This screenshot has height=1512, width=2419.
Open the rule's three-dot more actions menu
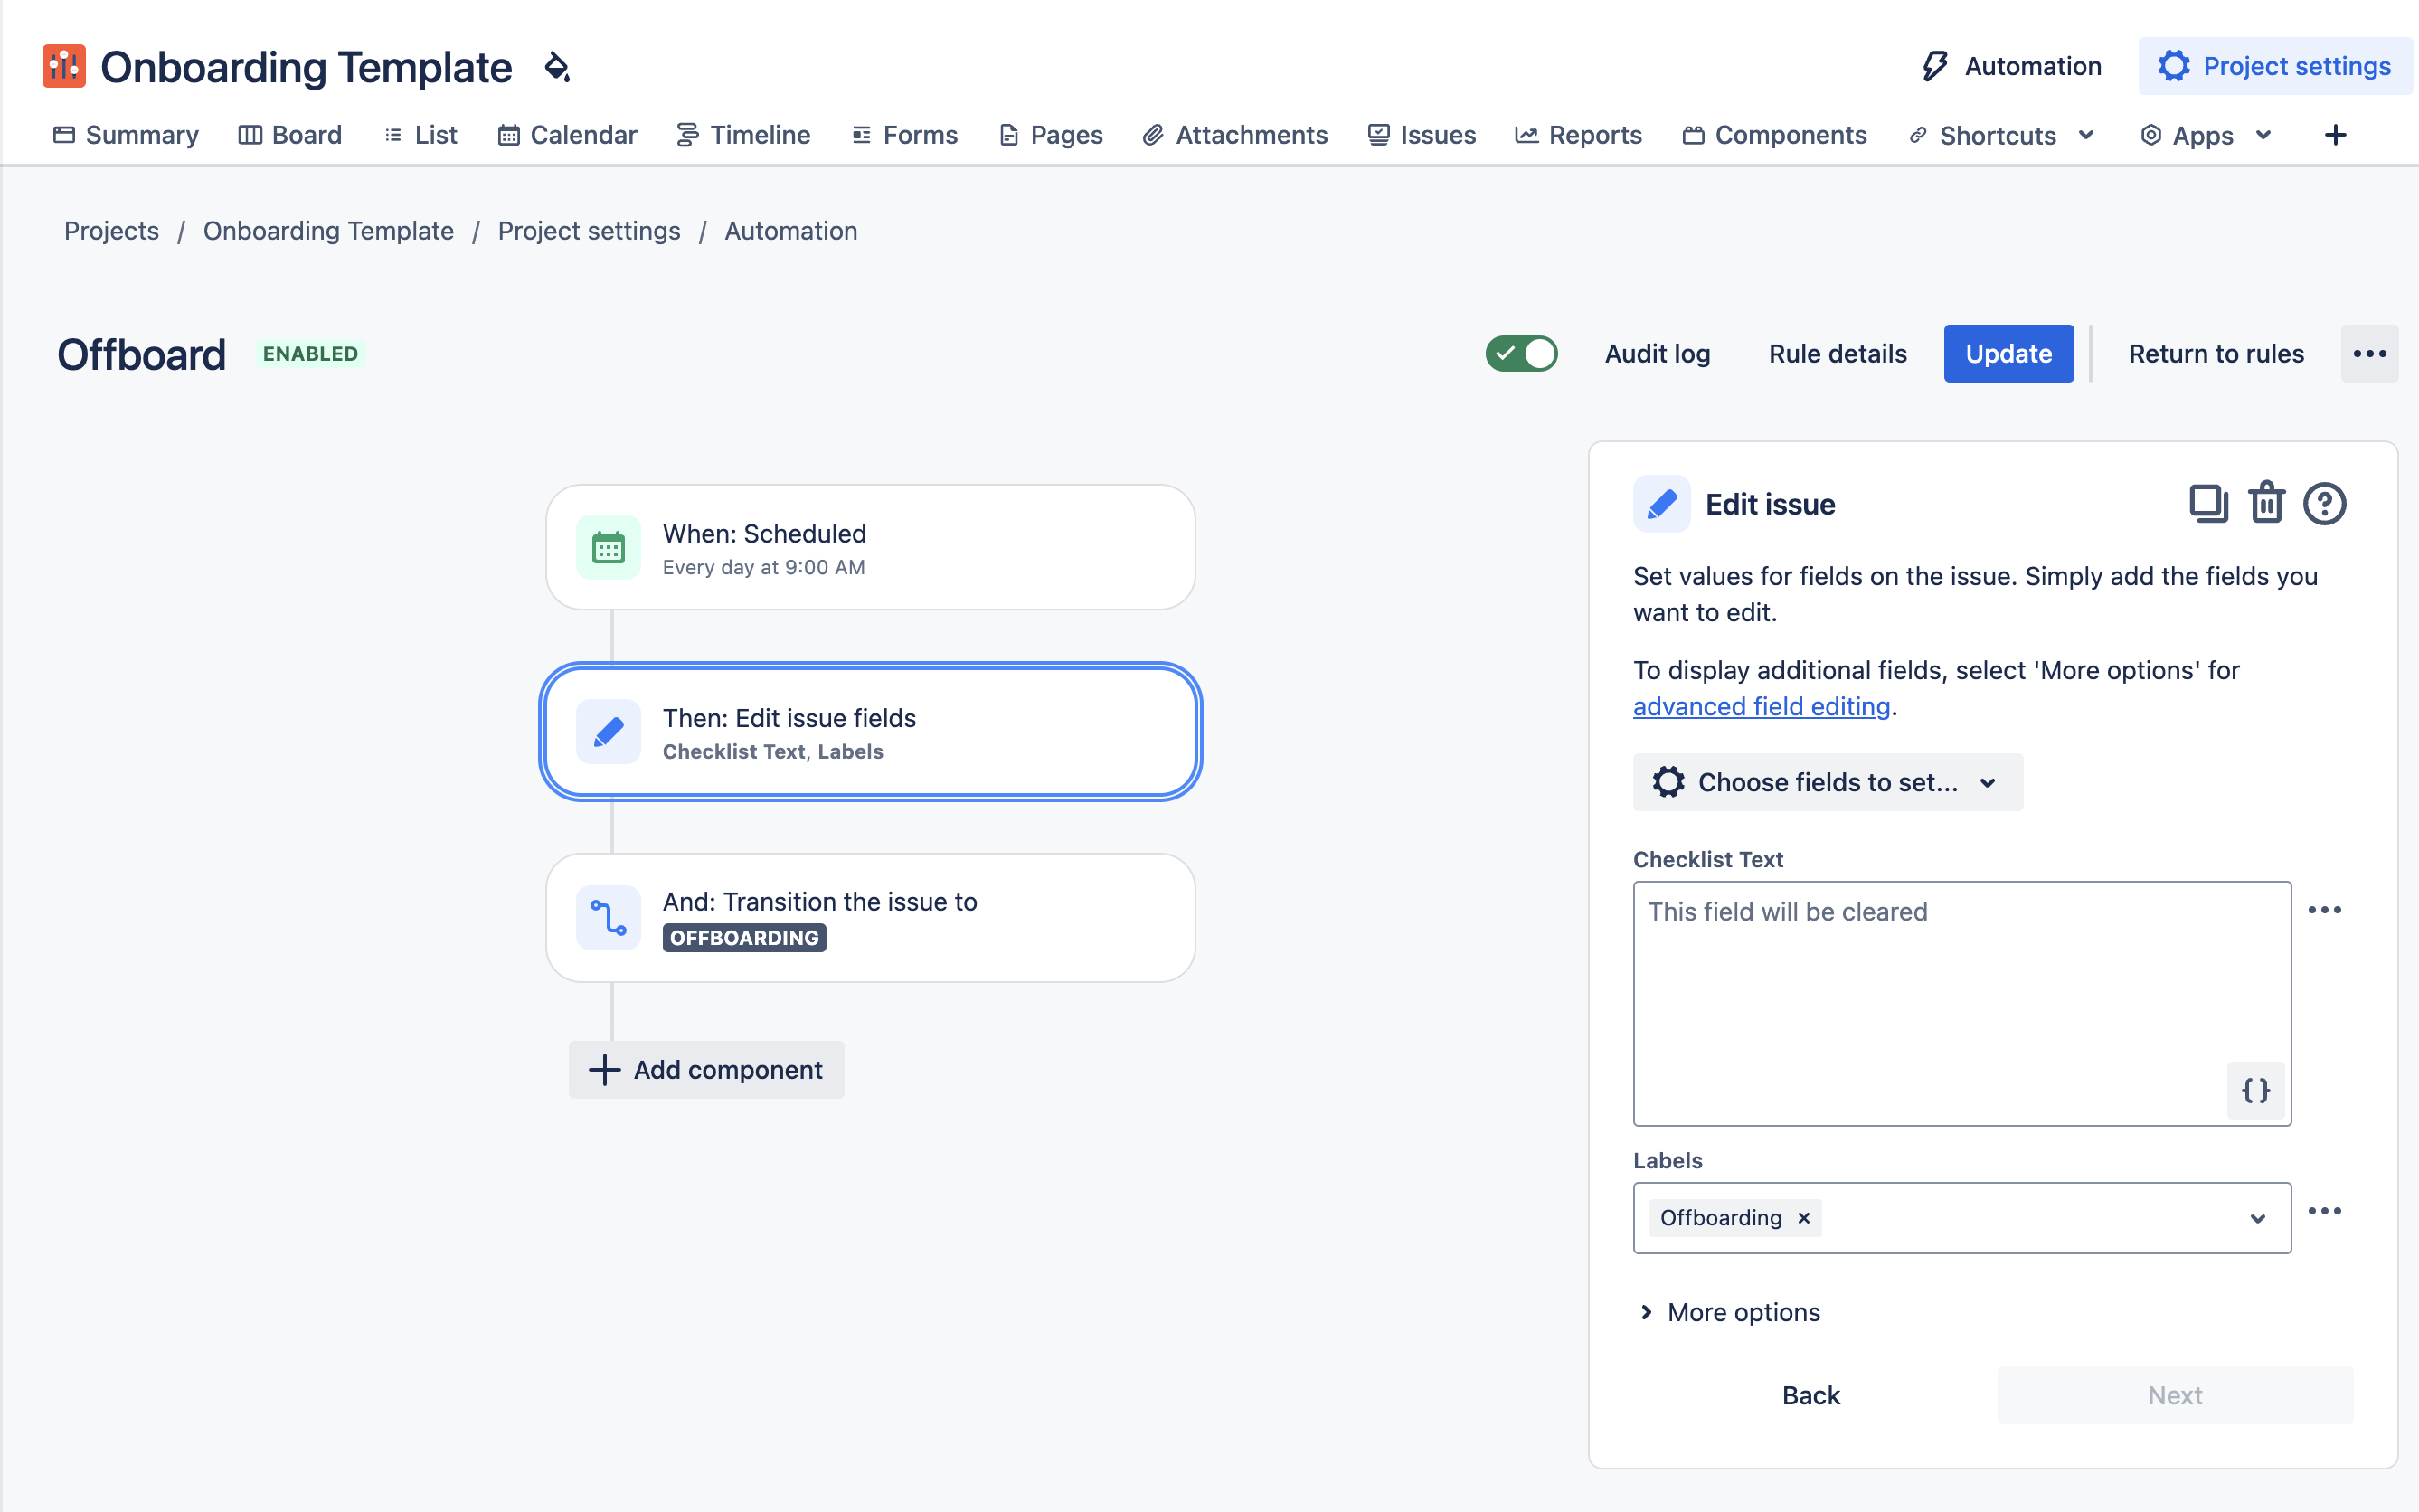click(x=2369, y=353)
